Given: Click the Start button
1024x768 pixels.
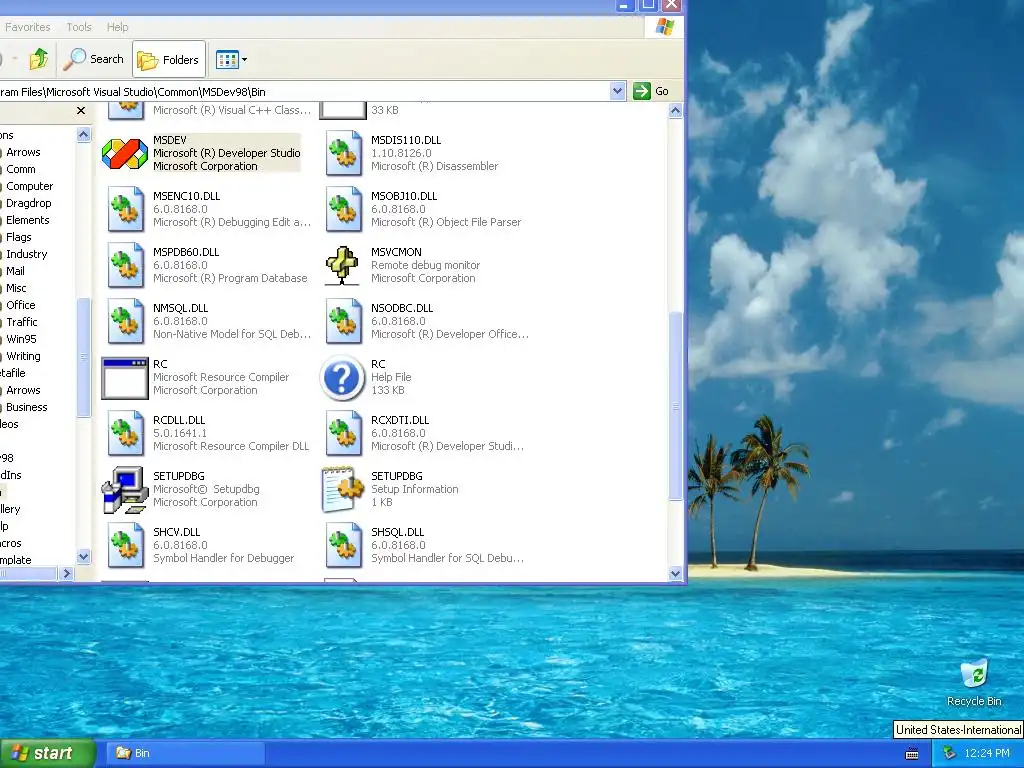Looking at the screenshot, I should coord(48,754).
